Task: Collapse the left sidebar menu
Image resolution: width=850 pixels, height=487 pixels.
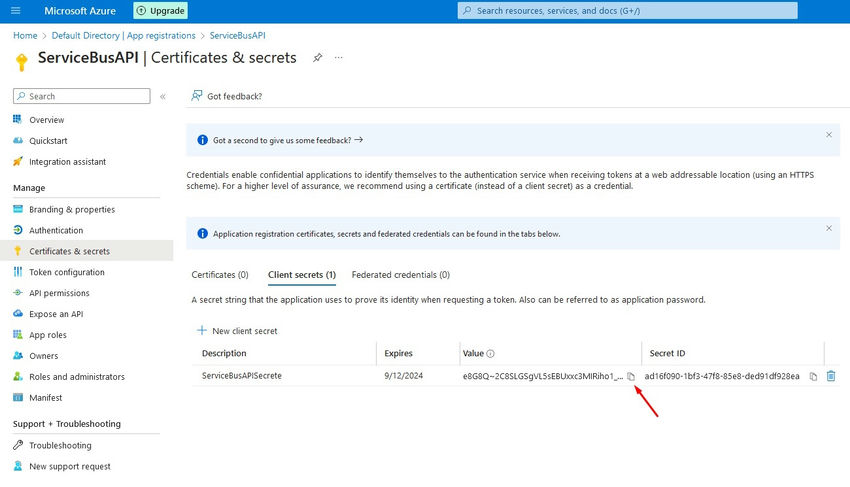Action: tap(163, 97)
